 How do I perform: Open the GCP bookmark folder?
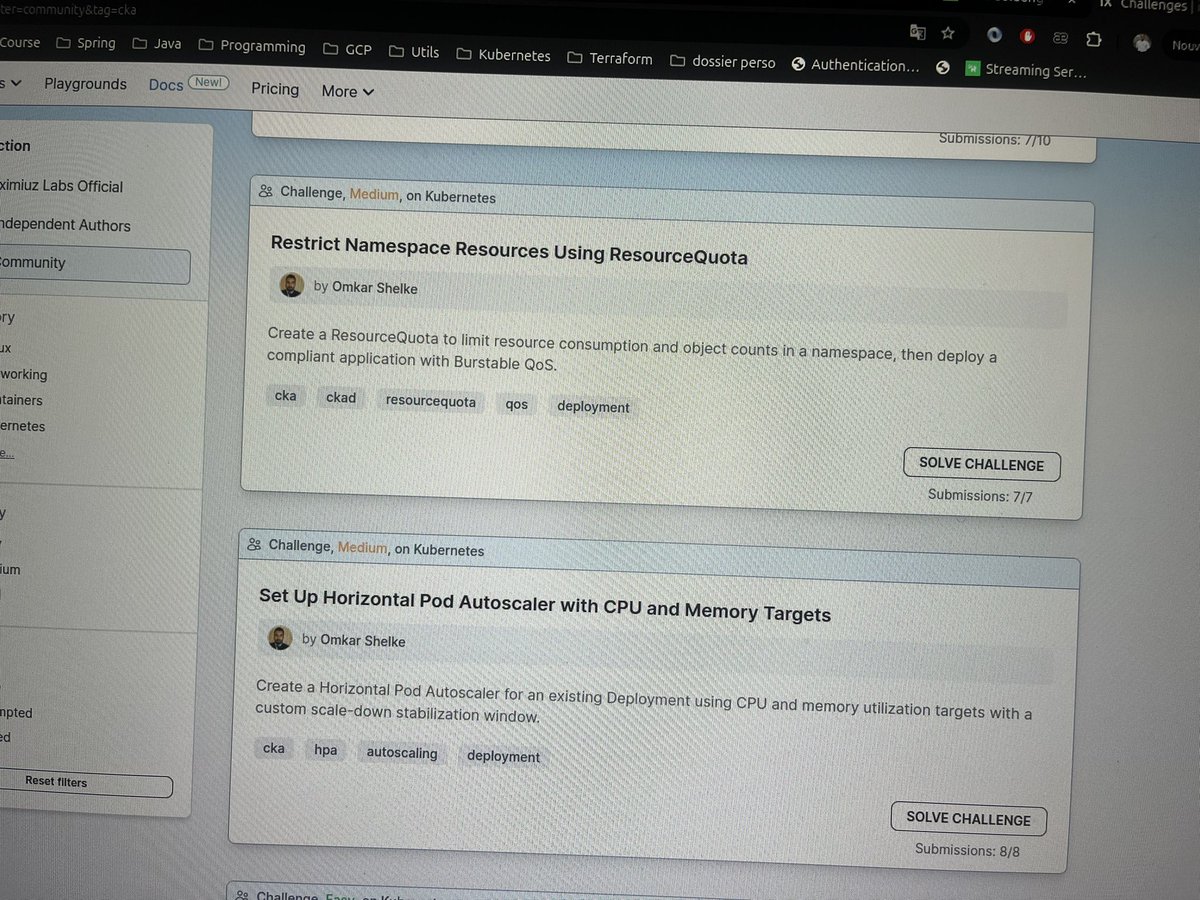[349, 49]
